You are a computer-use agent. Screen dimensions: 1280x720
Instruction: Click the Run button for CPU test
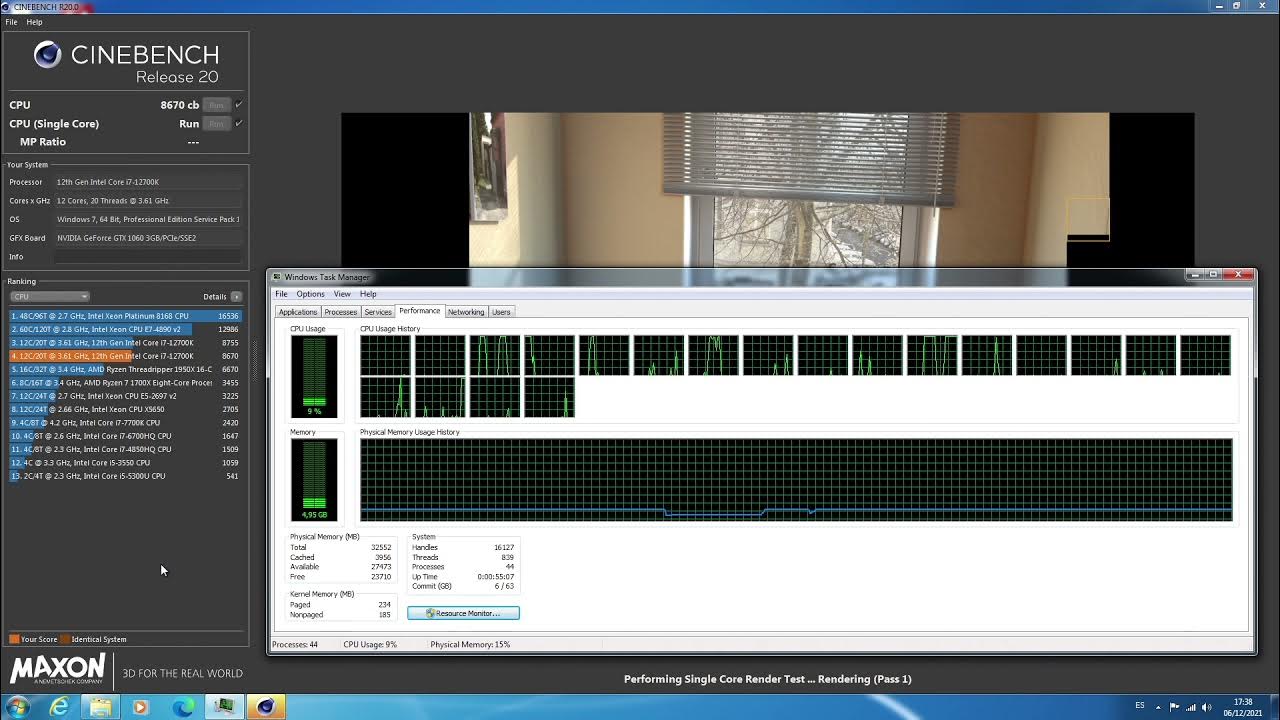(x=216, y=104)
